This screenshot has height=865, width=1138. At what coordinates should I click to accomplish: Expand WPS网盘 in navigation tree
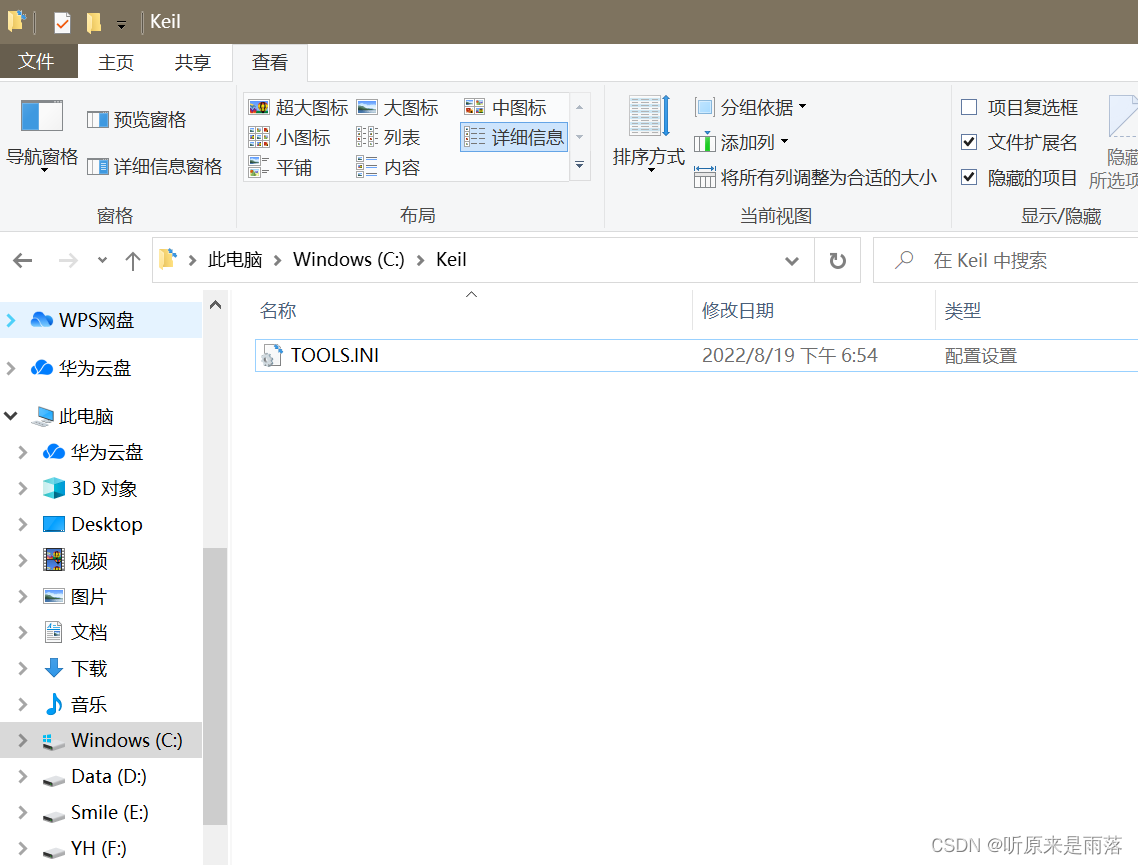[11, 320]
